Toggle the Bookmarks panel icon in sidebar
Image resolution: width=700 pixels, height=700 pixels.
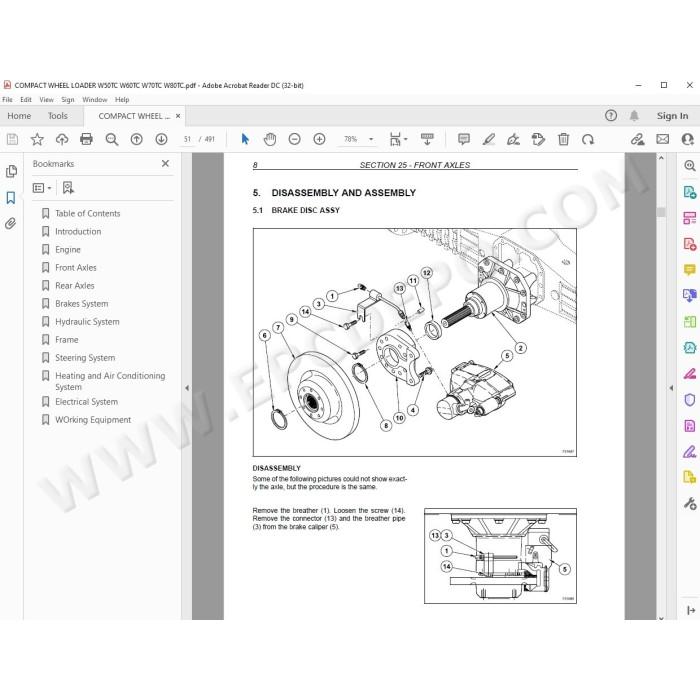[11, 197]
